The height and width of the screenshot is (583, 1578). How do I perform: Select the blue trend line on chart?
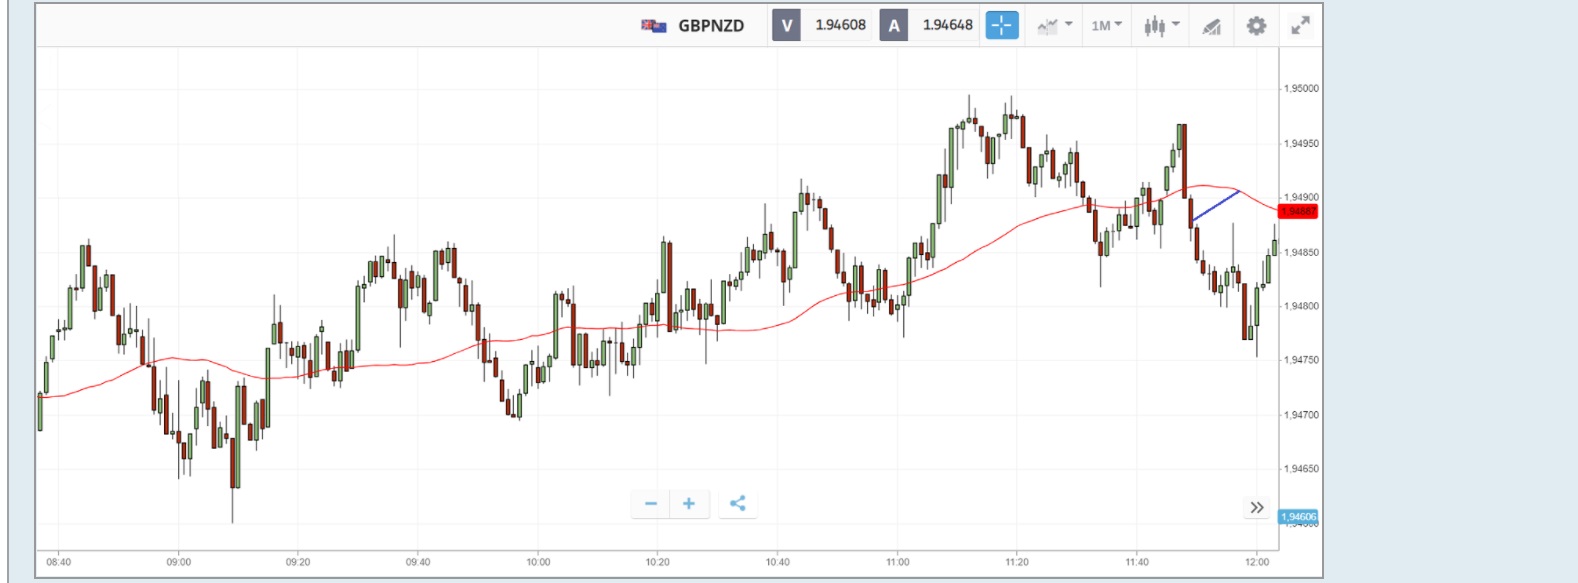click(1216, 205)
